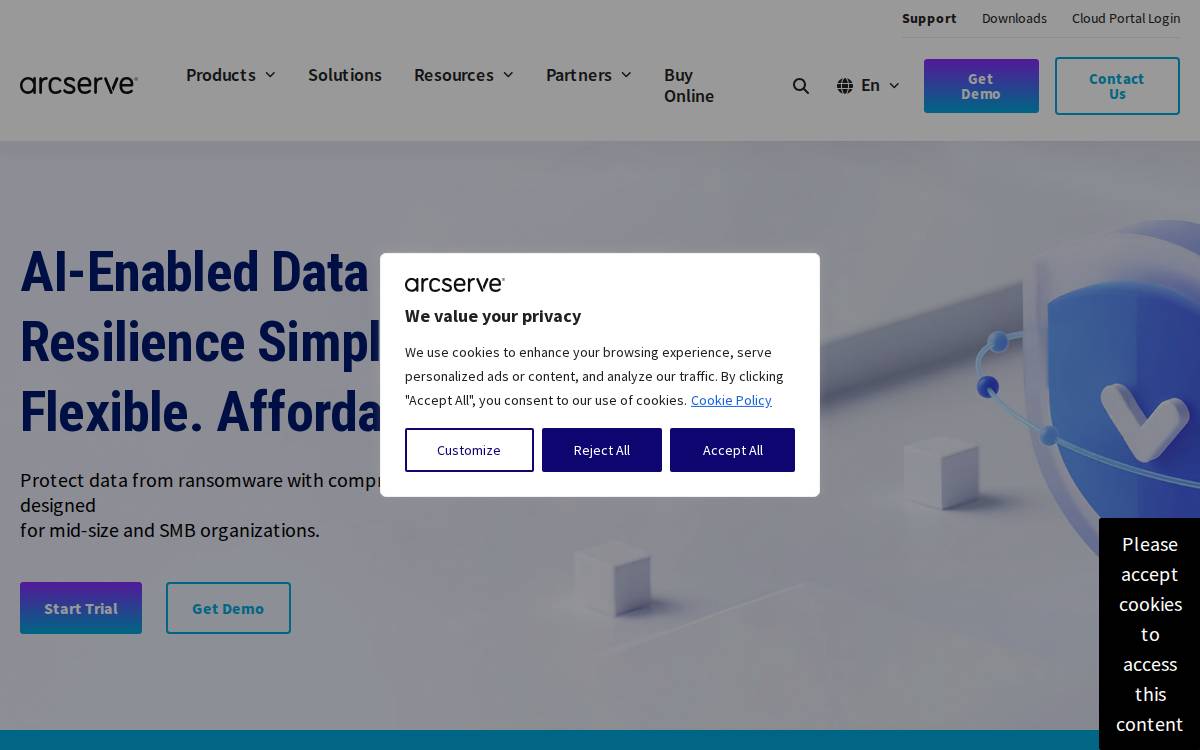The height and width of the screenshot is (750, 1200).
Task: Go to Buy Online
Action: (689, 85)
